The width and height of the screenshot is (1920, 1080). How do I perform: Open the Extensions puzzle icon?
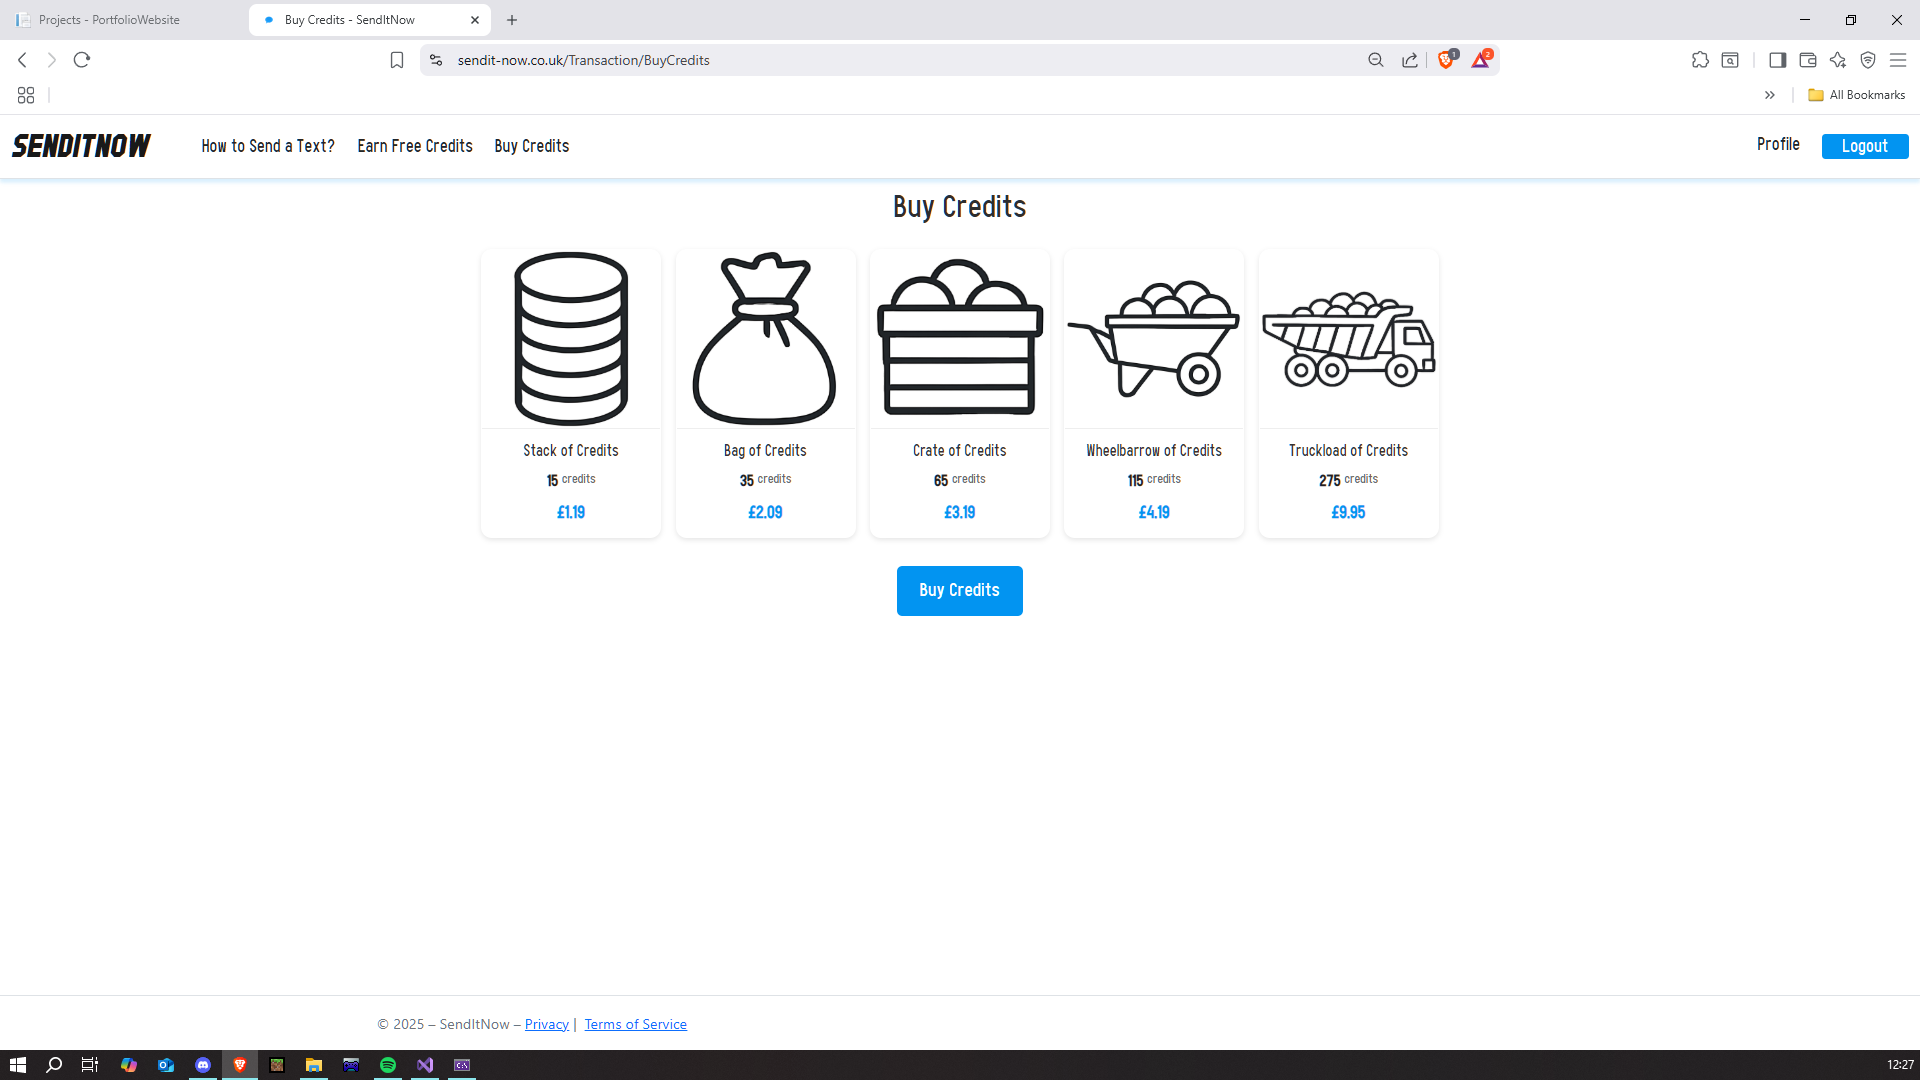1700,60
